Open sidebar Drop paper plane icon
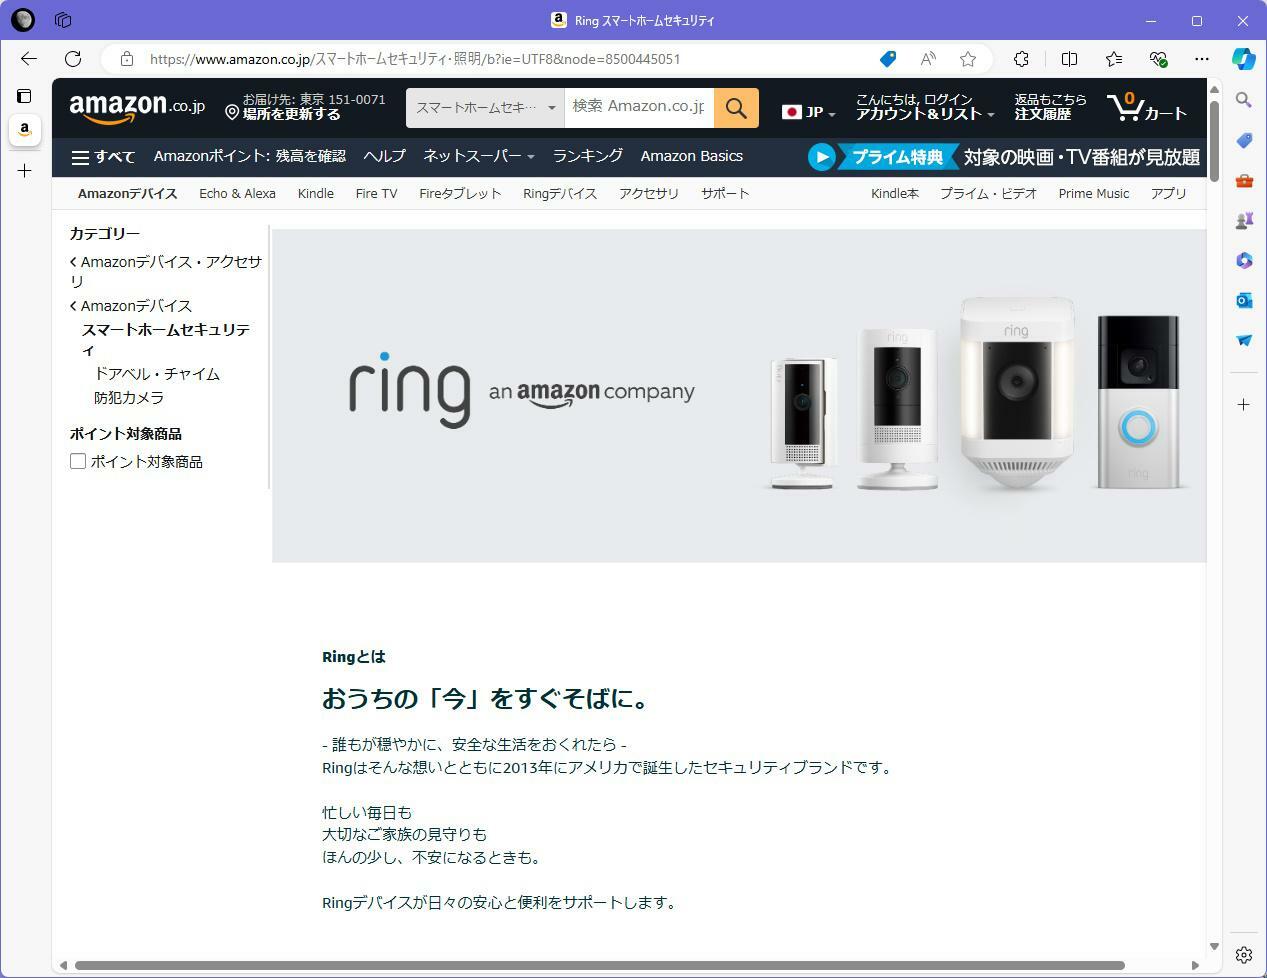The image size is (1267, 978). click(1244, 340)
